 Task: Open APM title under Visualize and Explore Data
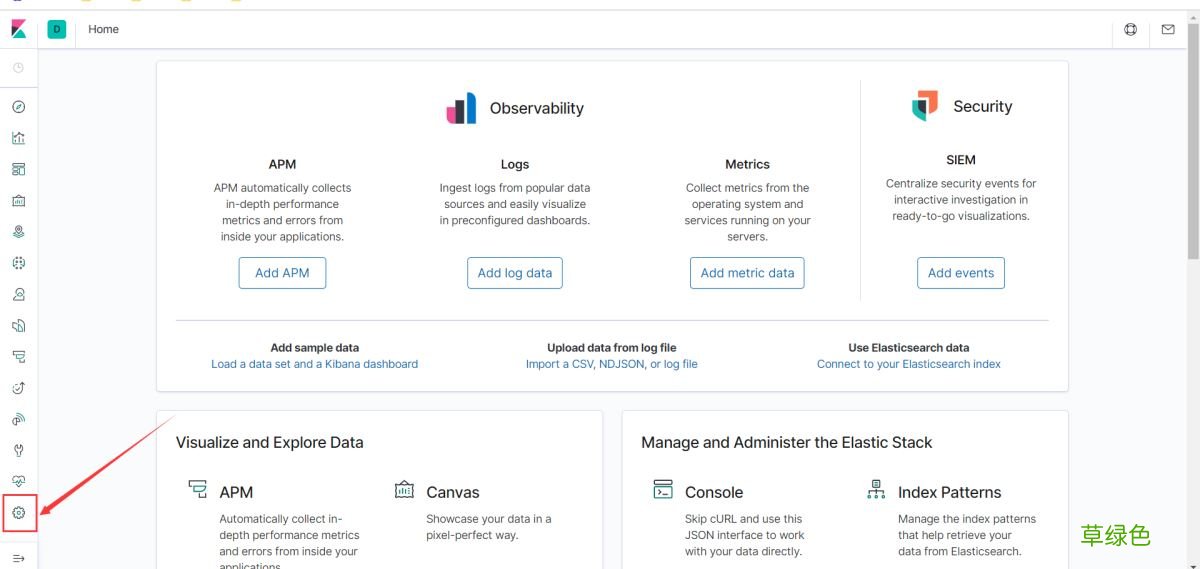(236, 492)
